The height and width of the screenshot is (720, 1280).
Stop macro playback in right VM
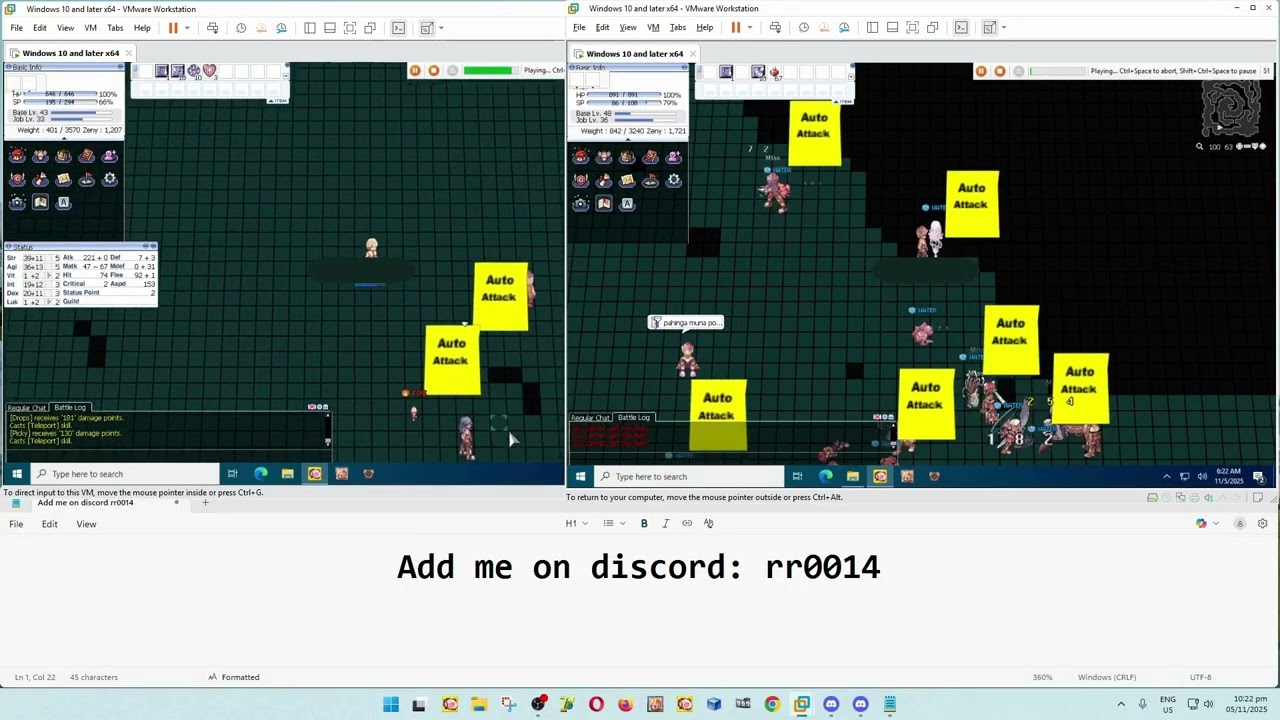(1000, 71)
